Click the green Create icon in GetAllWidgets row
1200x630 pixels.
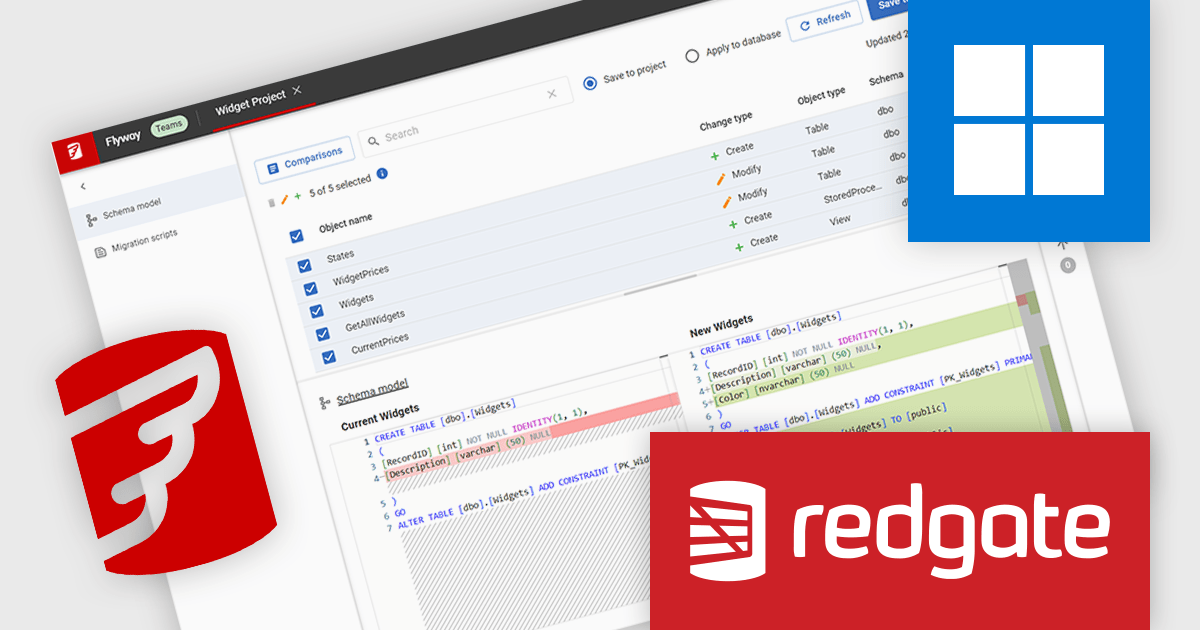click(x=733, y=225)
